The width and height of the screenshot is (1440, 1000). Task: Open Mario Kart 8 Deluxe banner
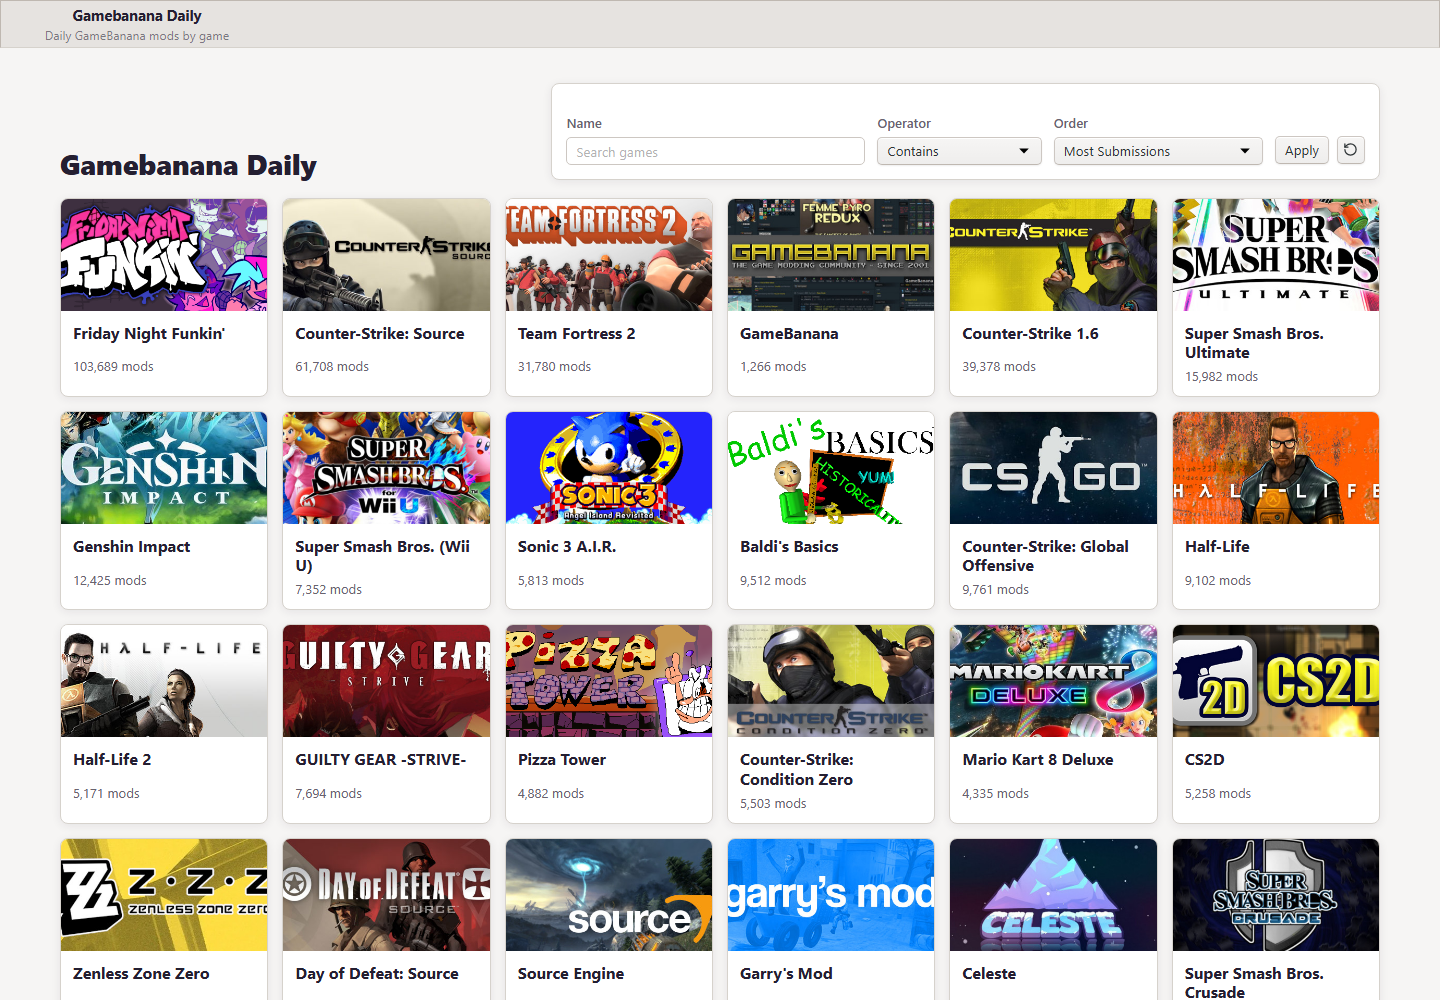(1053, 681)
